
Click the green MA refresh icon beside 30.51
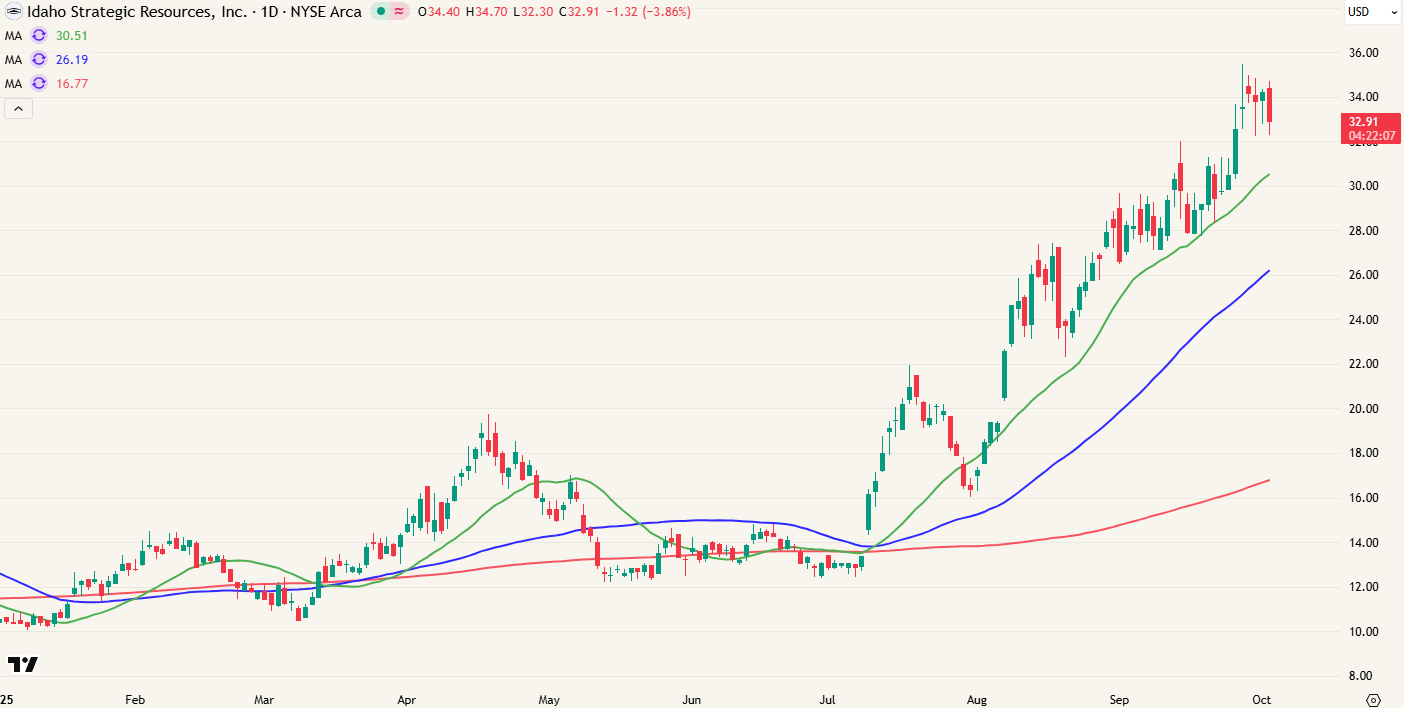coord(39,35)
